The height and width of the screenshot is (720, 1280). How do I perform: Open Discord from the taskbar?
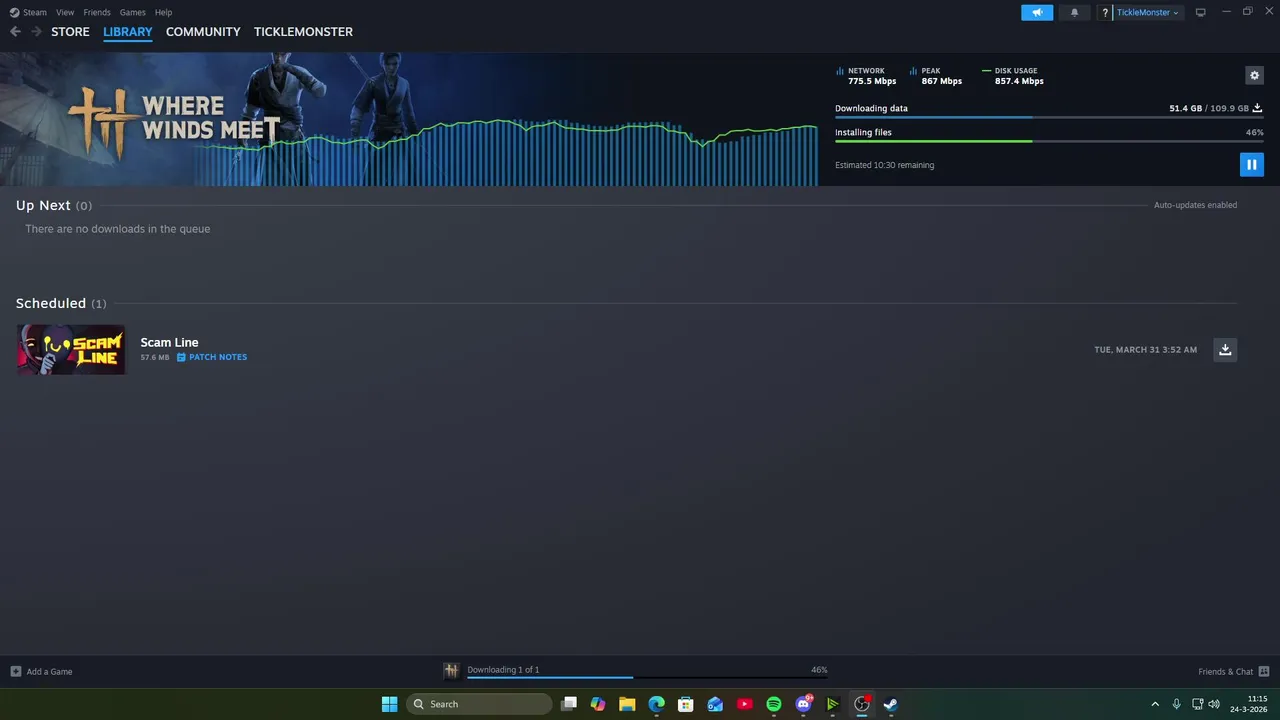[803, 704]
